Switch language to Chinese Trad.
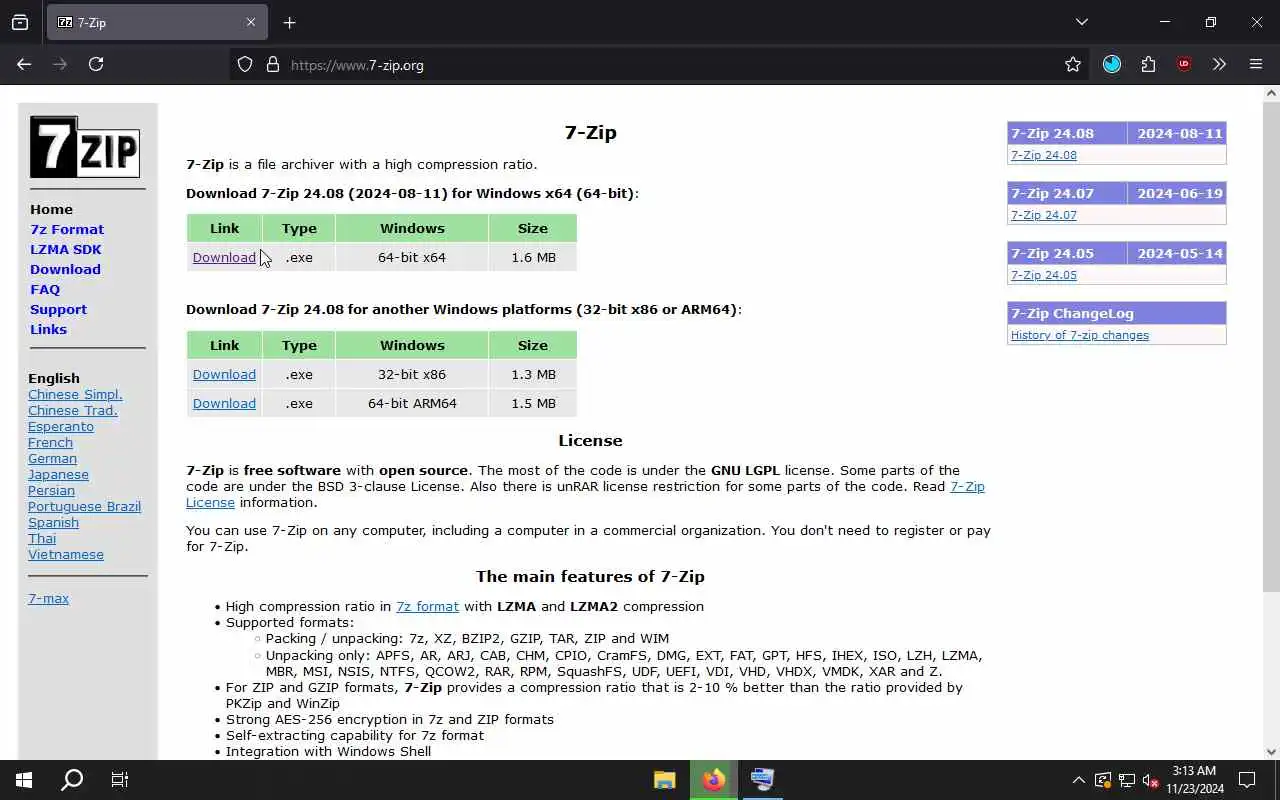Image resolution: width=1280 pixels, height=800 pixels. coord(73,410)
